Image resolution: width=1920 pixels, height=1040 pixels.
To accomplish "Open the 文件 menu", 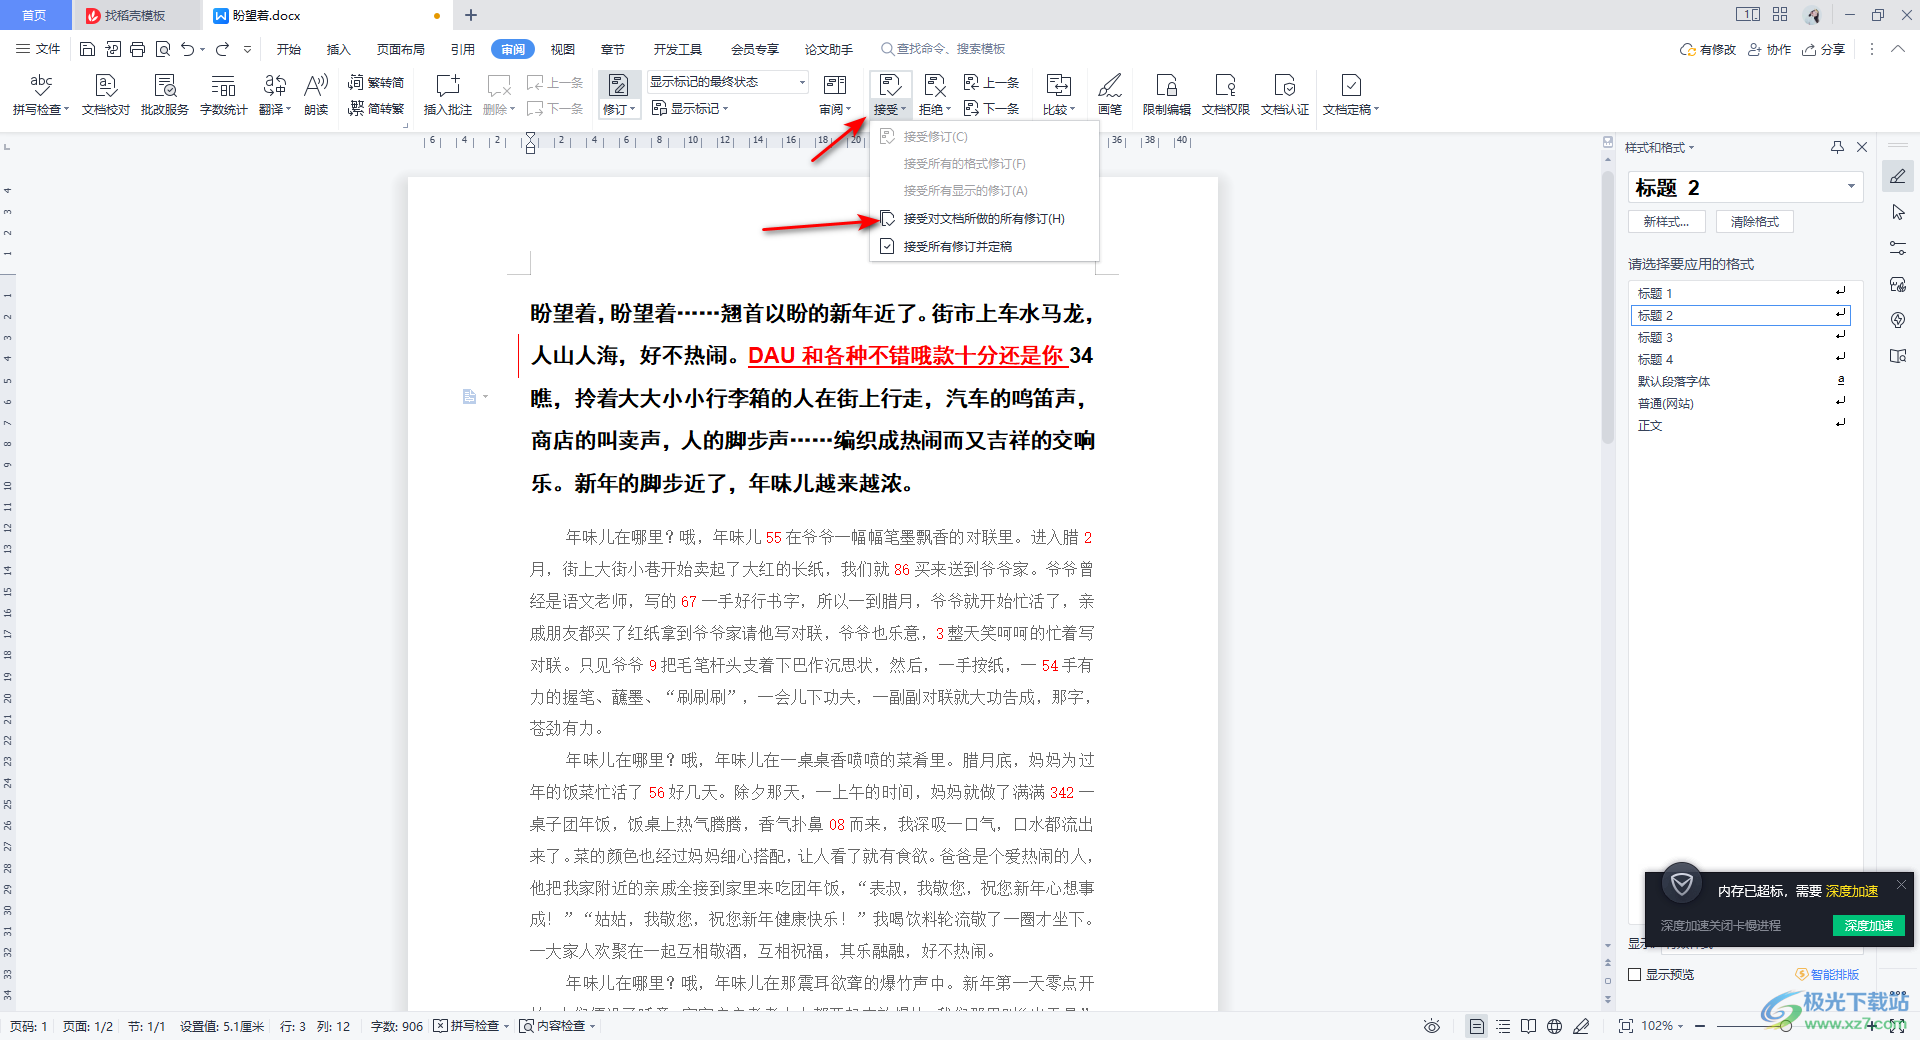I will click(39, 49).
